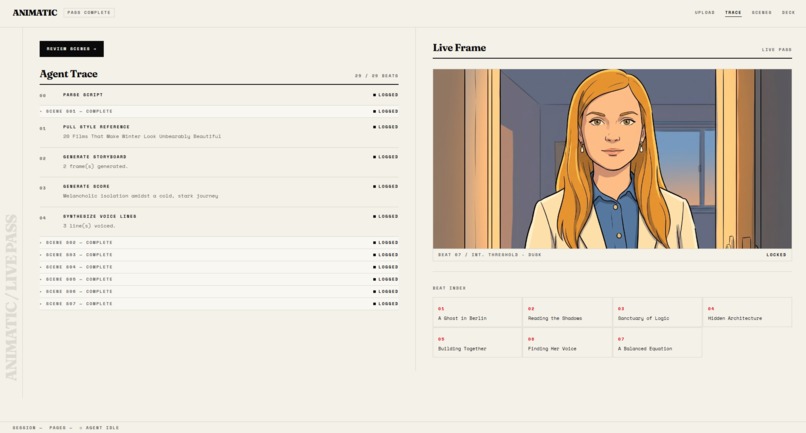Expand the Scene 006 – Complete row
806x433 pixels.
point(219,292)
